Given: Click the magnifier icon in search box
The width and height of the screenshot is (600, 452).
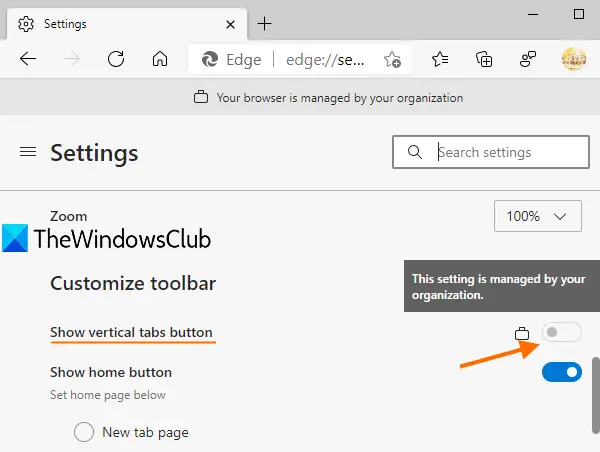Looking at the screenshot, I should [415, 152].
